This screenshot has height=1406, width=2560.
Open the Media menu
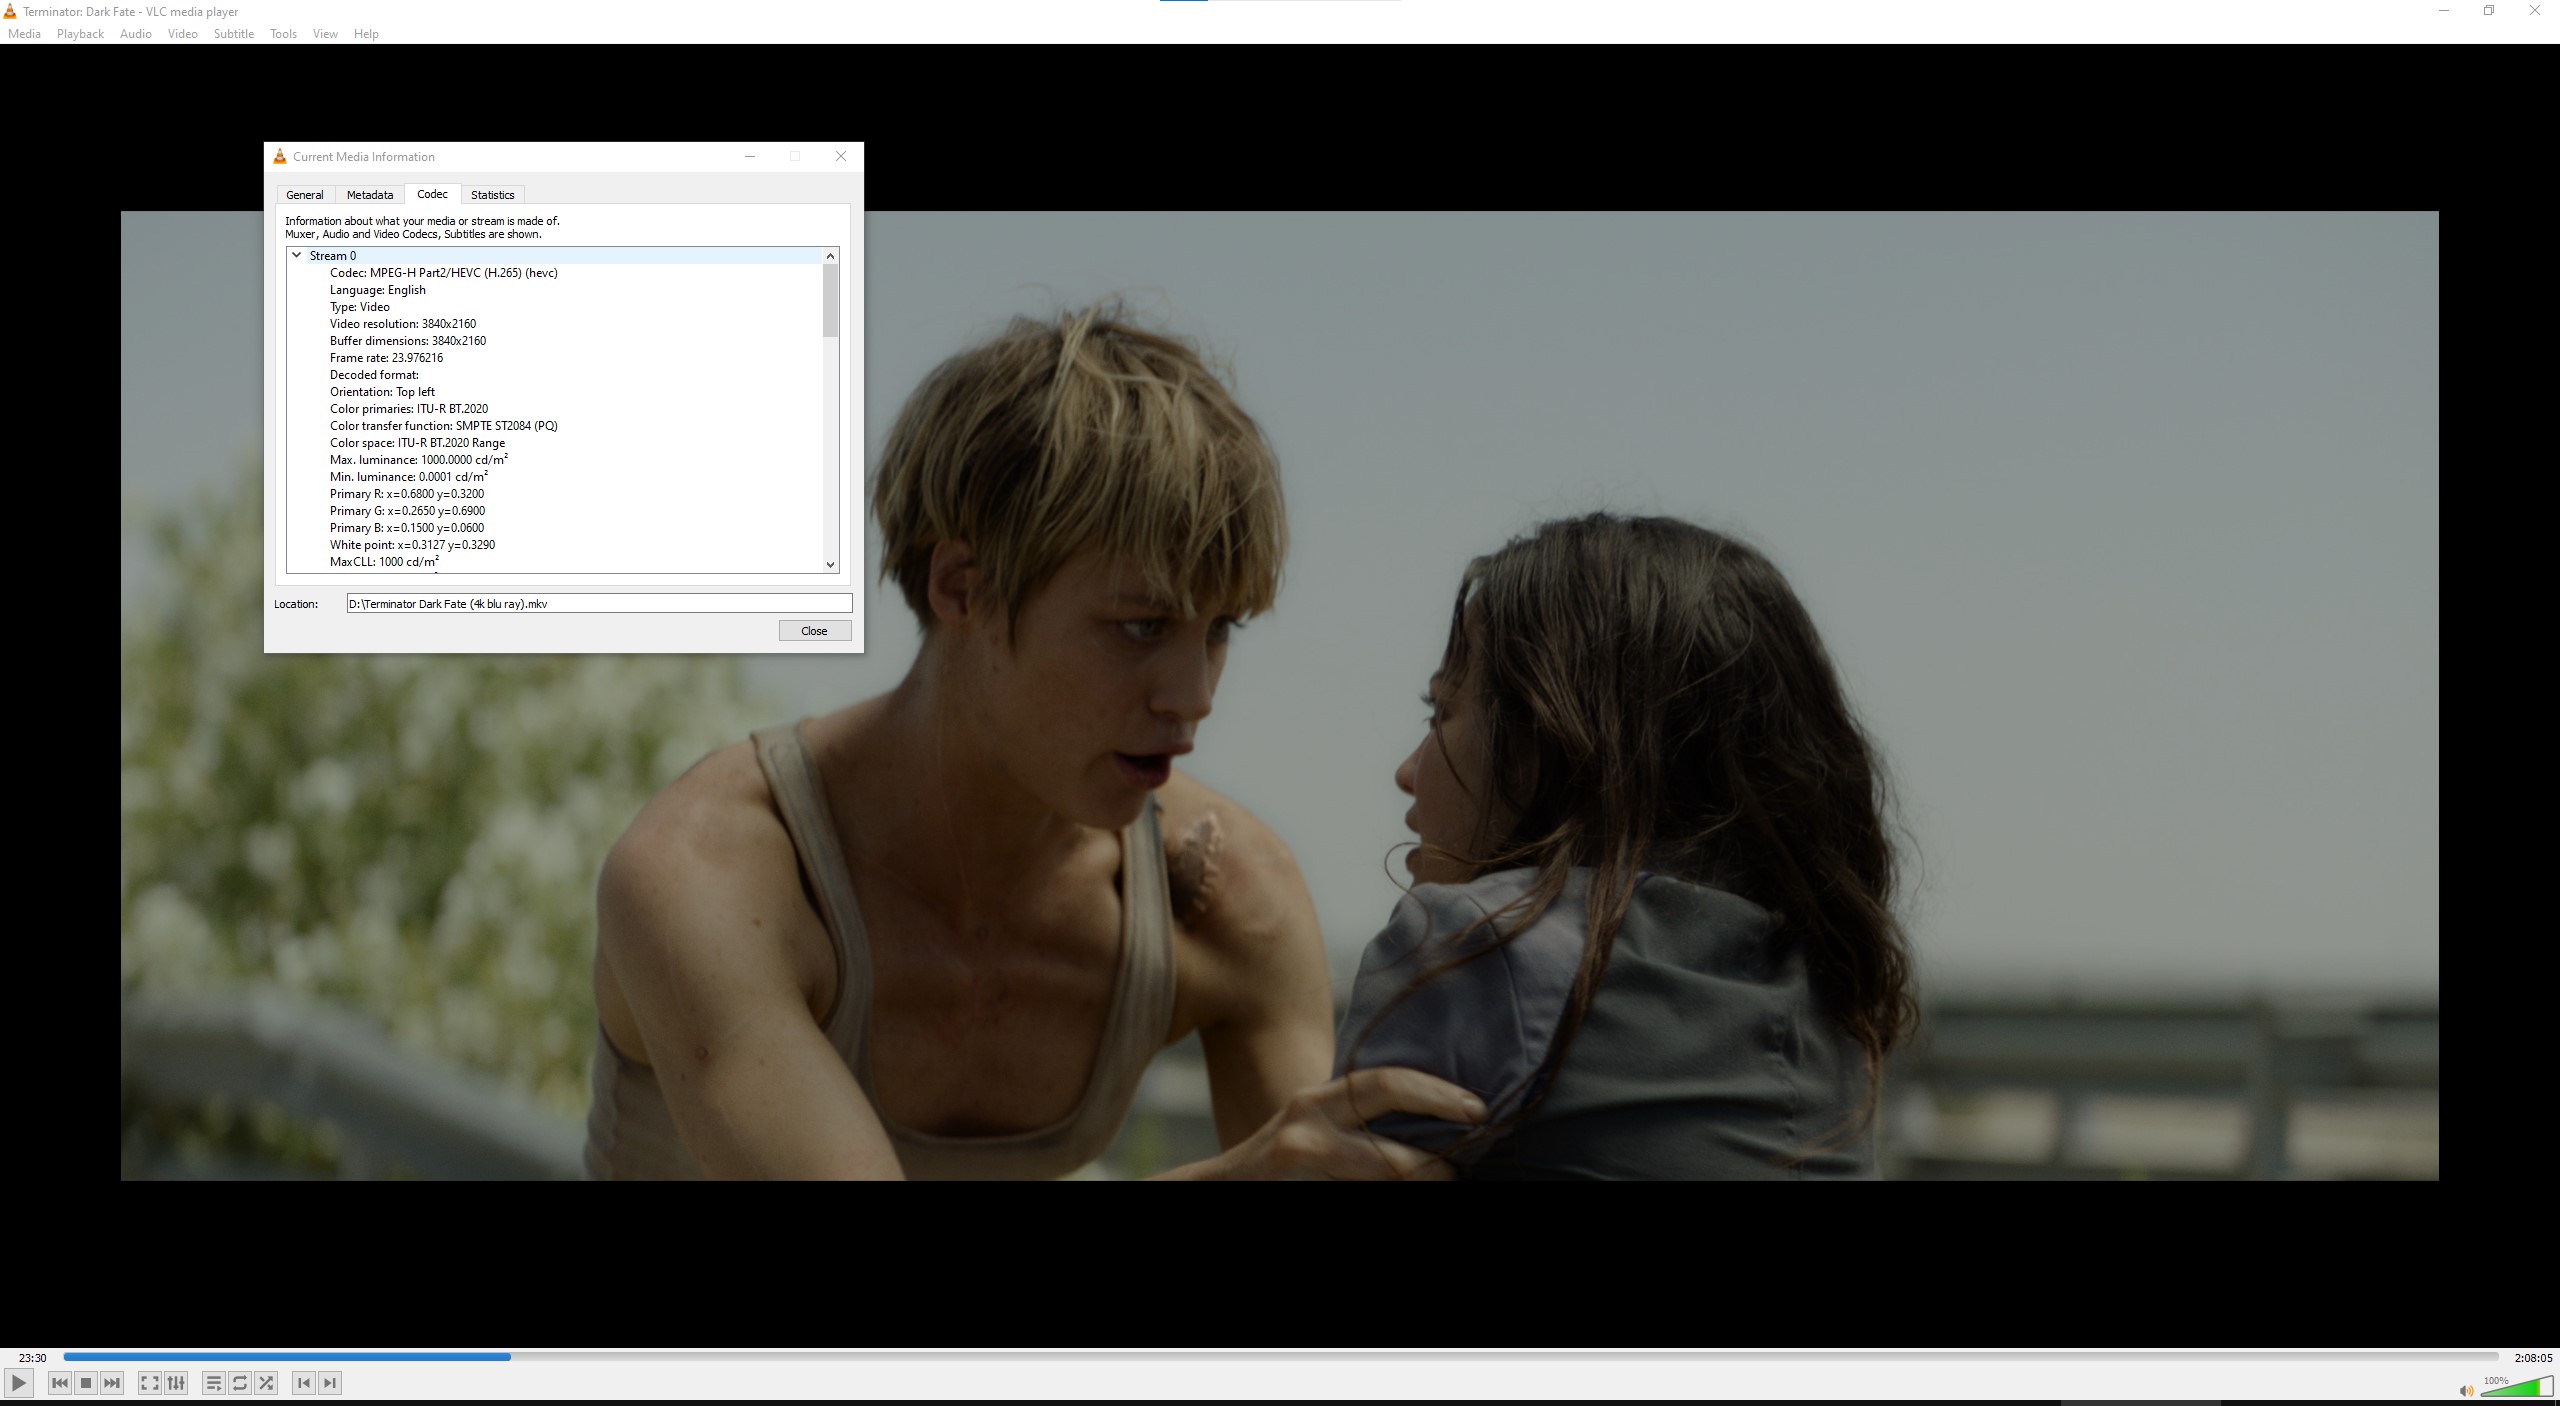(x=24, y=34)
